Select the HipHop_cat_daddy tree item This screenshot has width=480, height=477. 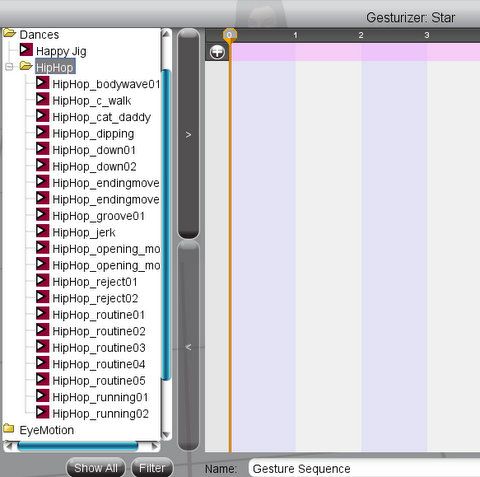pyautogui.click(x=101, y=117)
